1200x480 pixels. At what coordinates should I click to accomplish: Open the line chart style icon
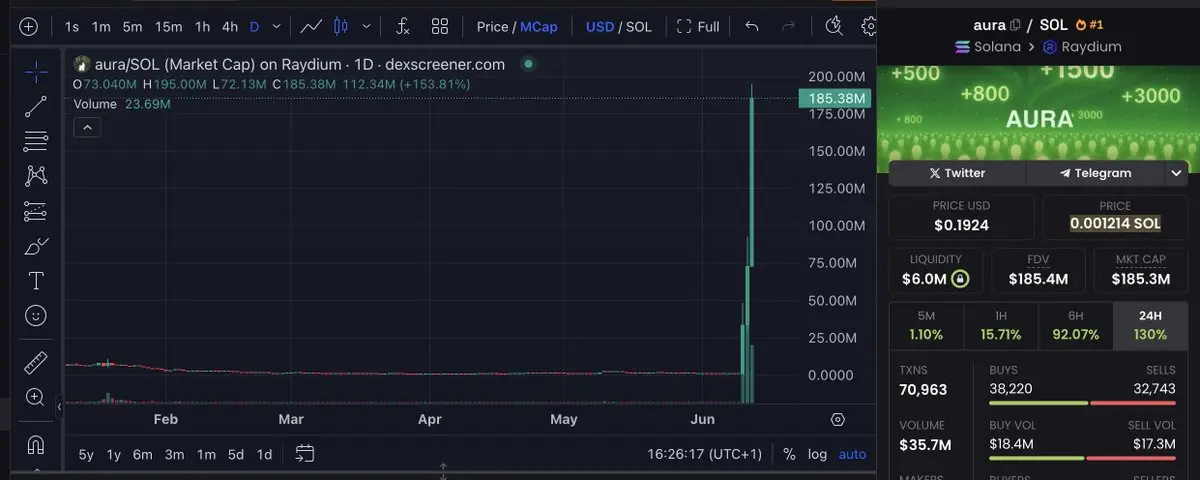point(311,27)
